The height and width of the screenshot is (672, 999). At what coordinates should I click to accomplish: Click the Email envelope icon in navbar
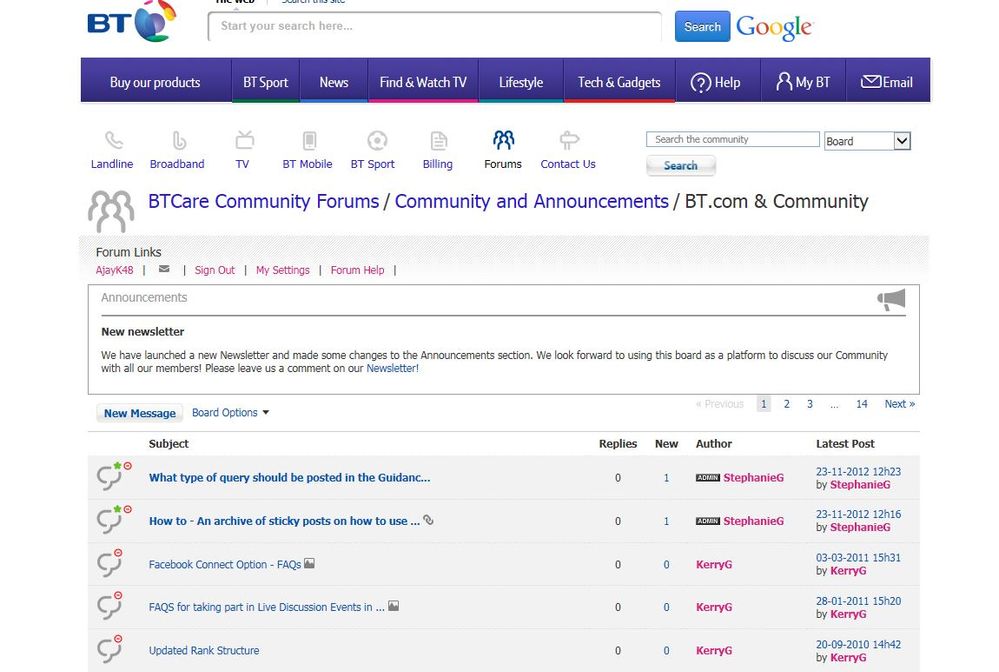click(x=871, y=82)
